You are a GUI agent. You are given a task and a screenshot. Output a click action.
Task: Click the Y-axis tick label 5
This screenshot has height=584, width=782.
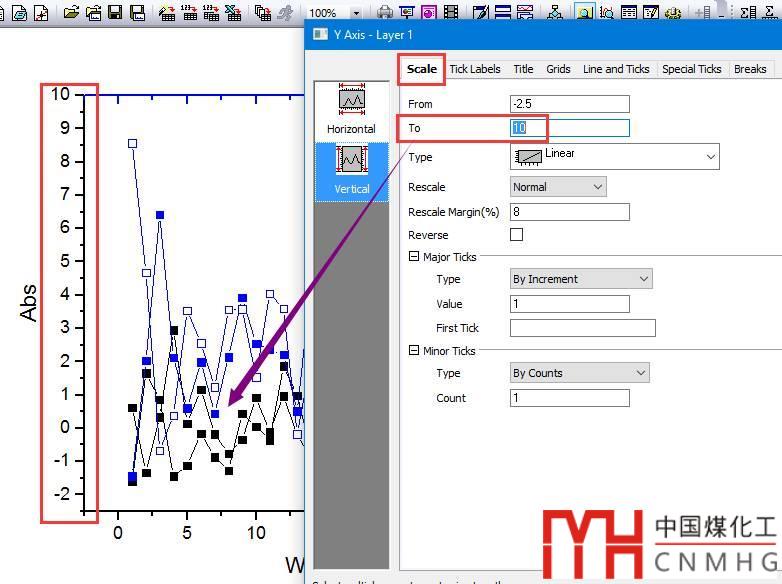point(65,260)
